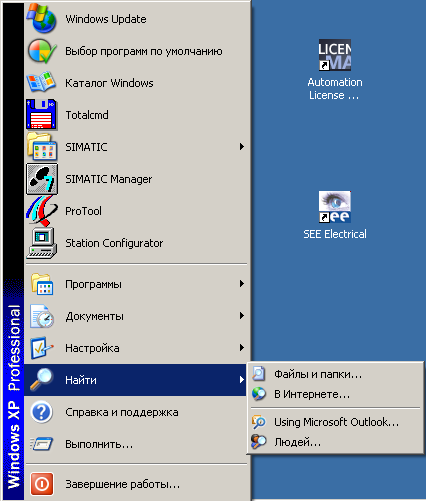Click the Файлы и папки search icon

(x=259, y=374)
